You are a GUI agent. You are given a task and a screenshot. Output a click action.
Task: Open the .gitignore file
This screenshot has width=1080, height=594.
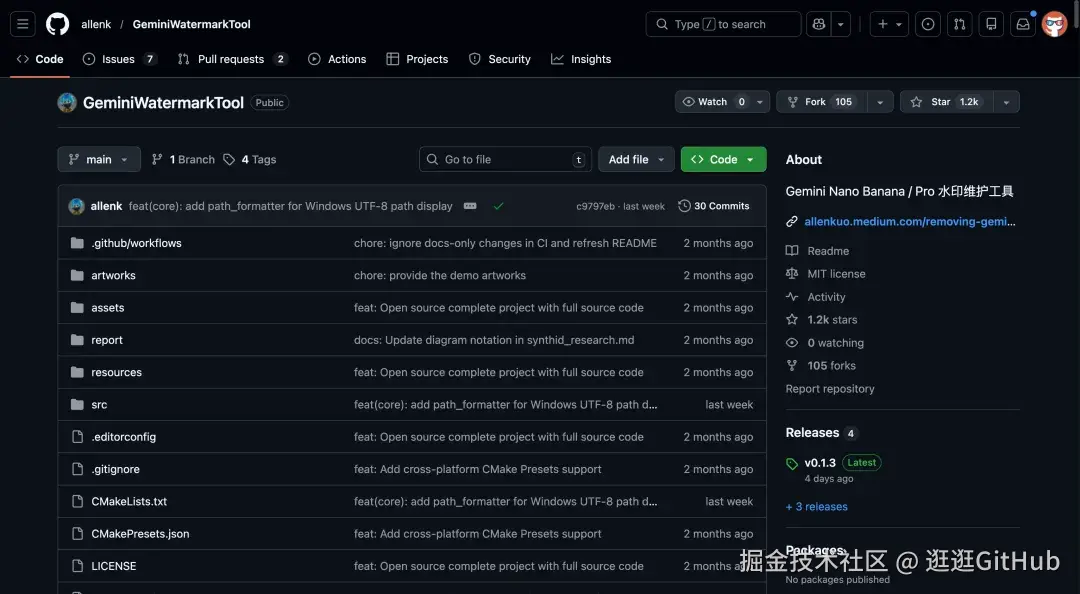(x=115, y=469)
